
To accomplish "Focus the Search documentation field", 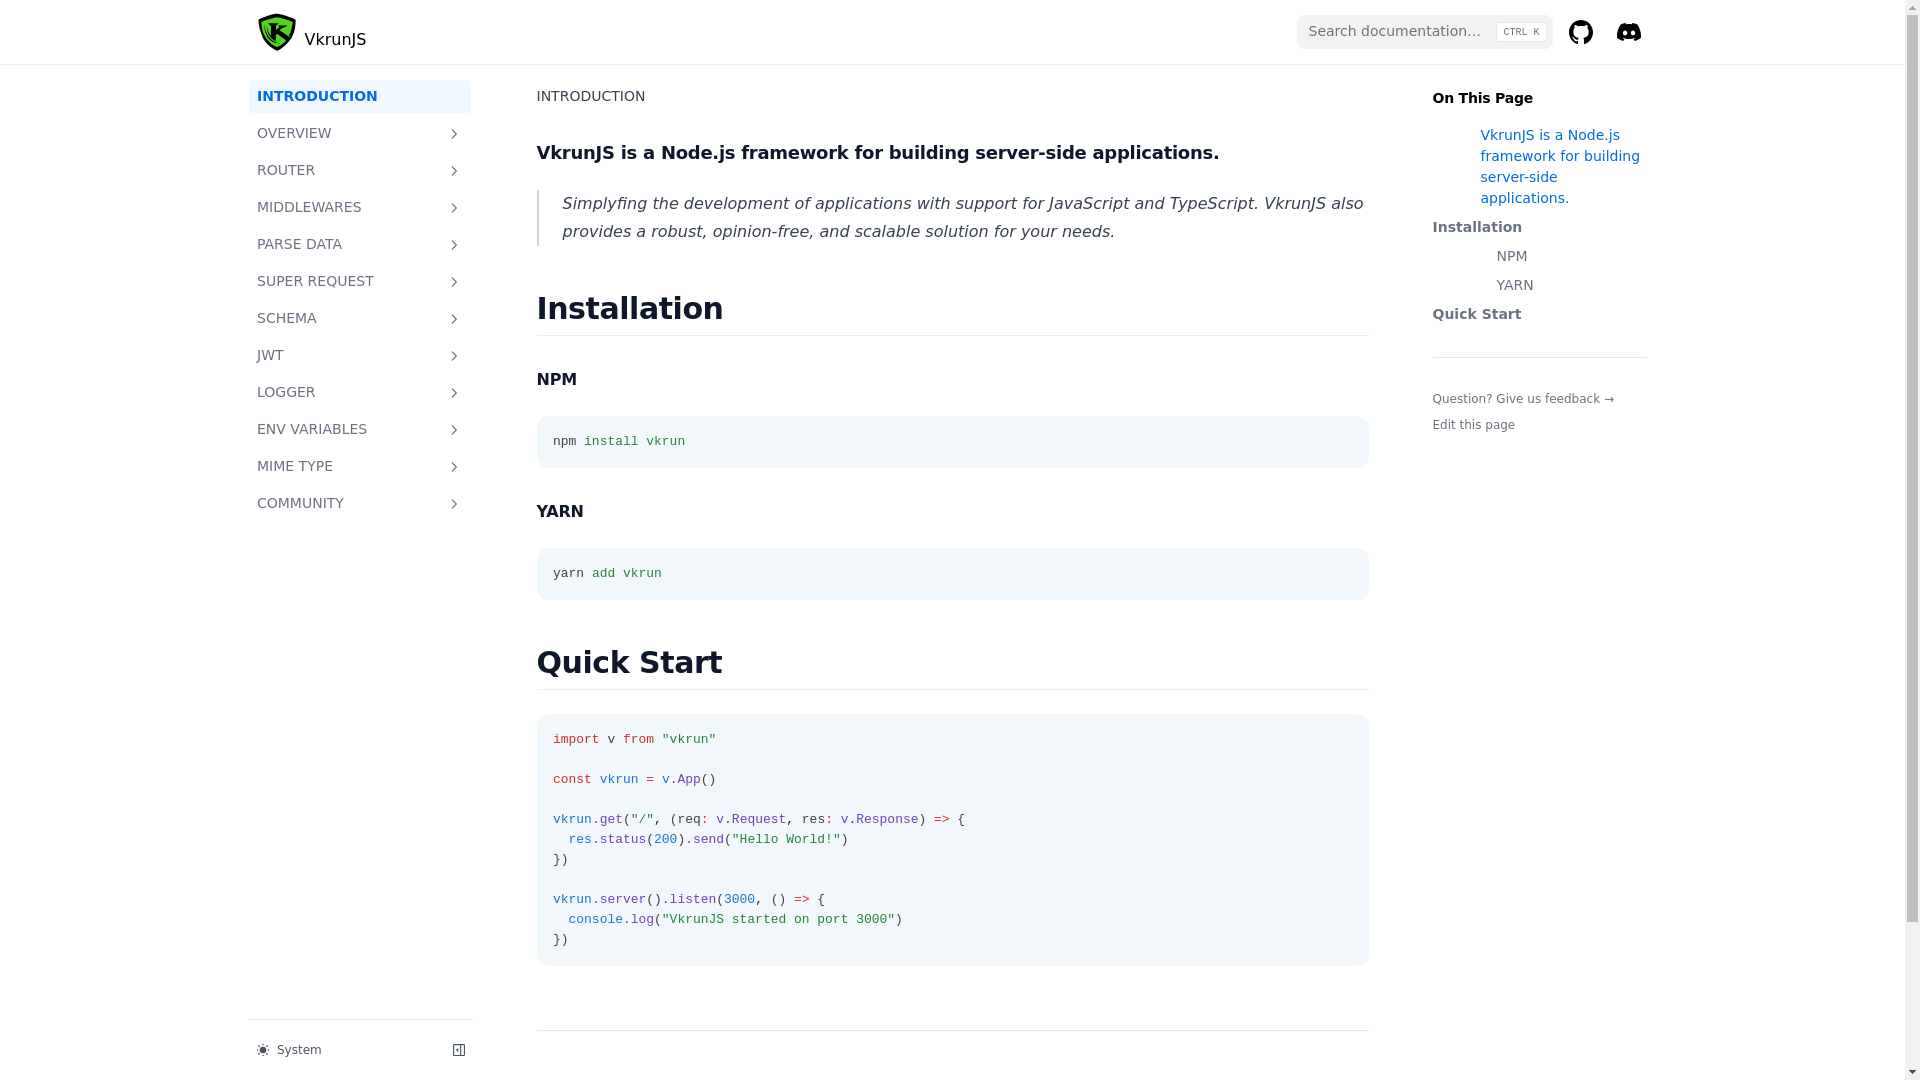I will coord(1424,32).
